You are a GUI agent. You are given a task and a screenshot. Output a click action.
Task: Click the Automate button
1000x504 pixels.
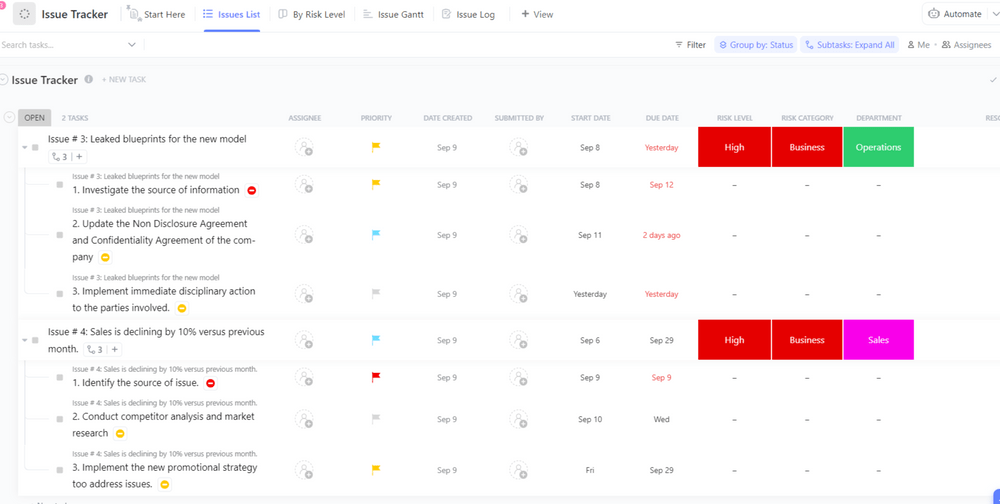(955, 14)
